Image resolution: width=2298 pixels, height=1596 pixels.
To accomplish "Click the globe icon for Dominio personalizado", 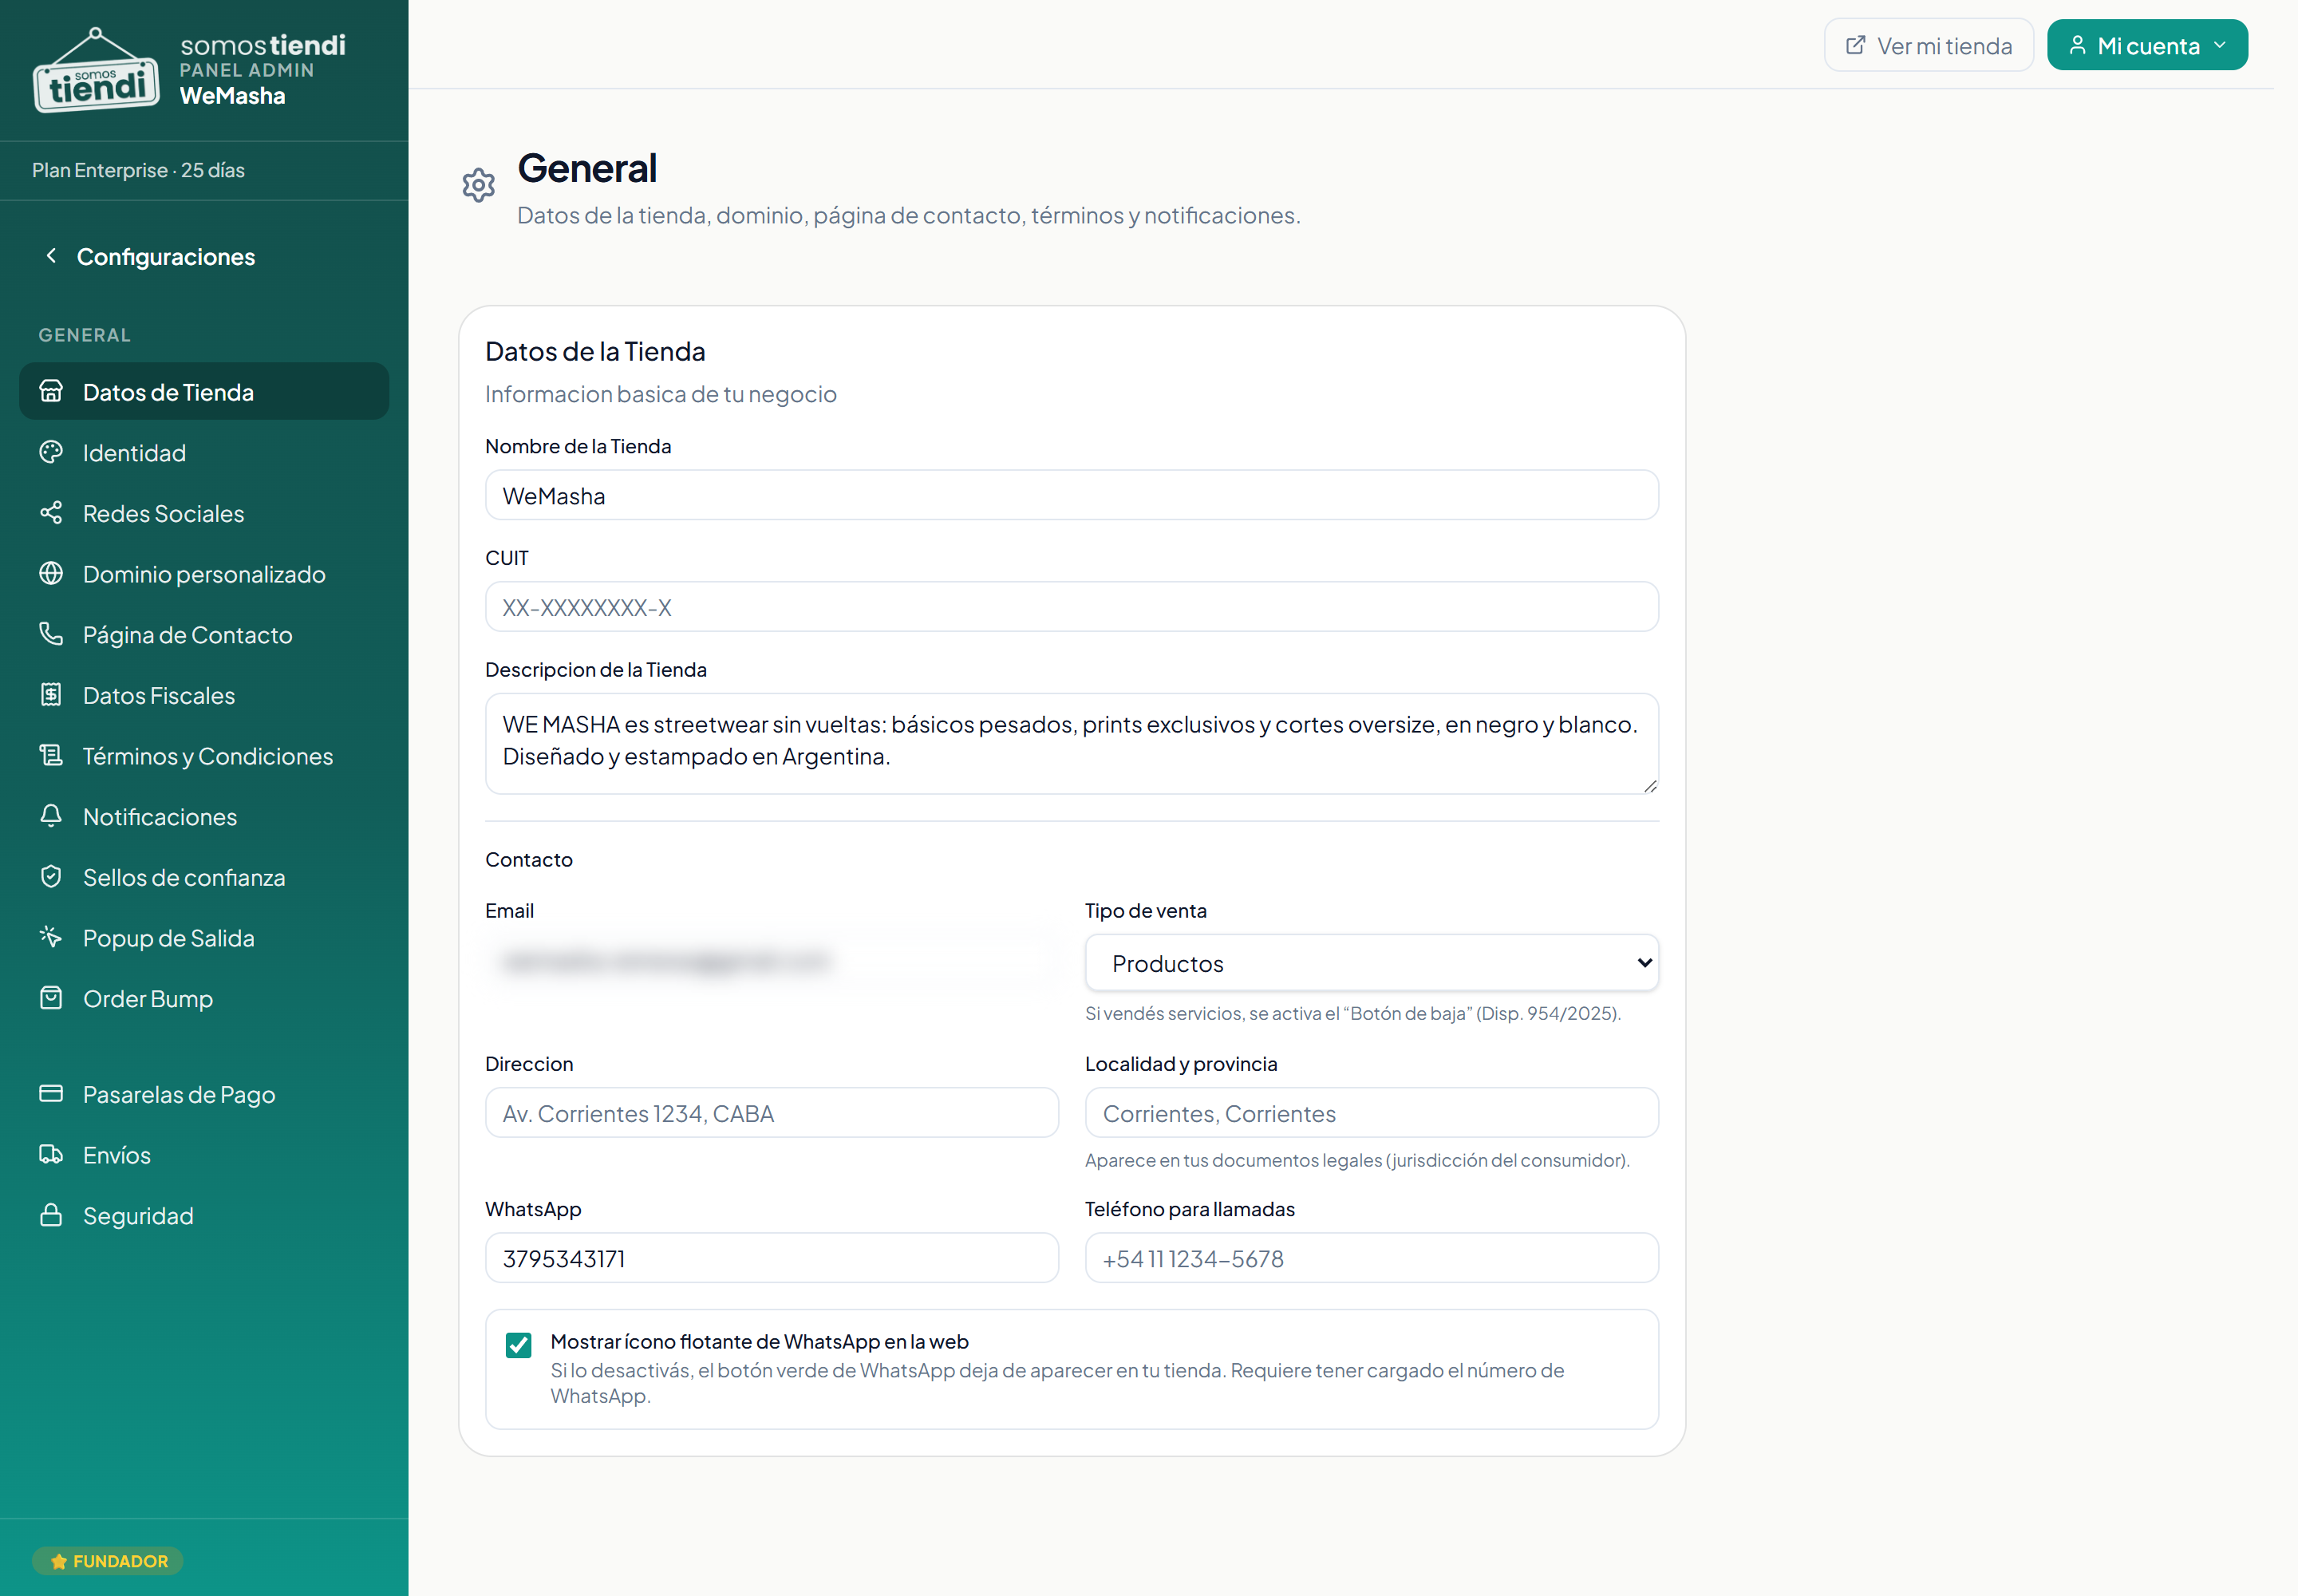I will [x=51, y=573].
